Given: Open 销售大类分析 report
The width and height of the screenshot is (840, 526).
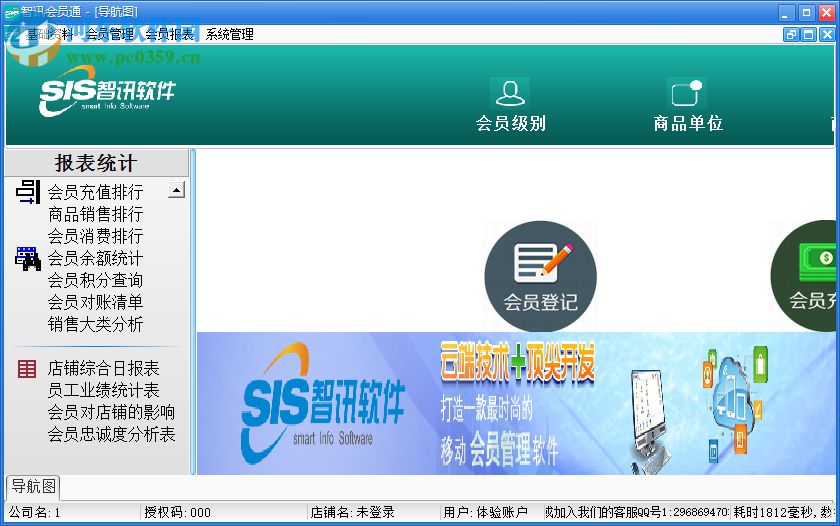Looking at the screenshot, I should pyautogui.click(x=95, y=324).
